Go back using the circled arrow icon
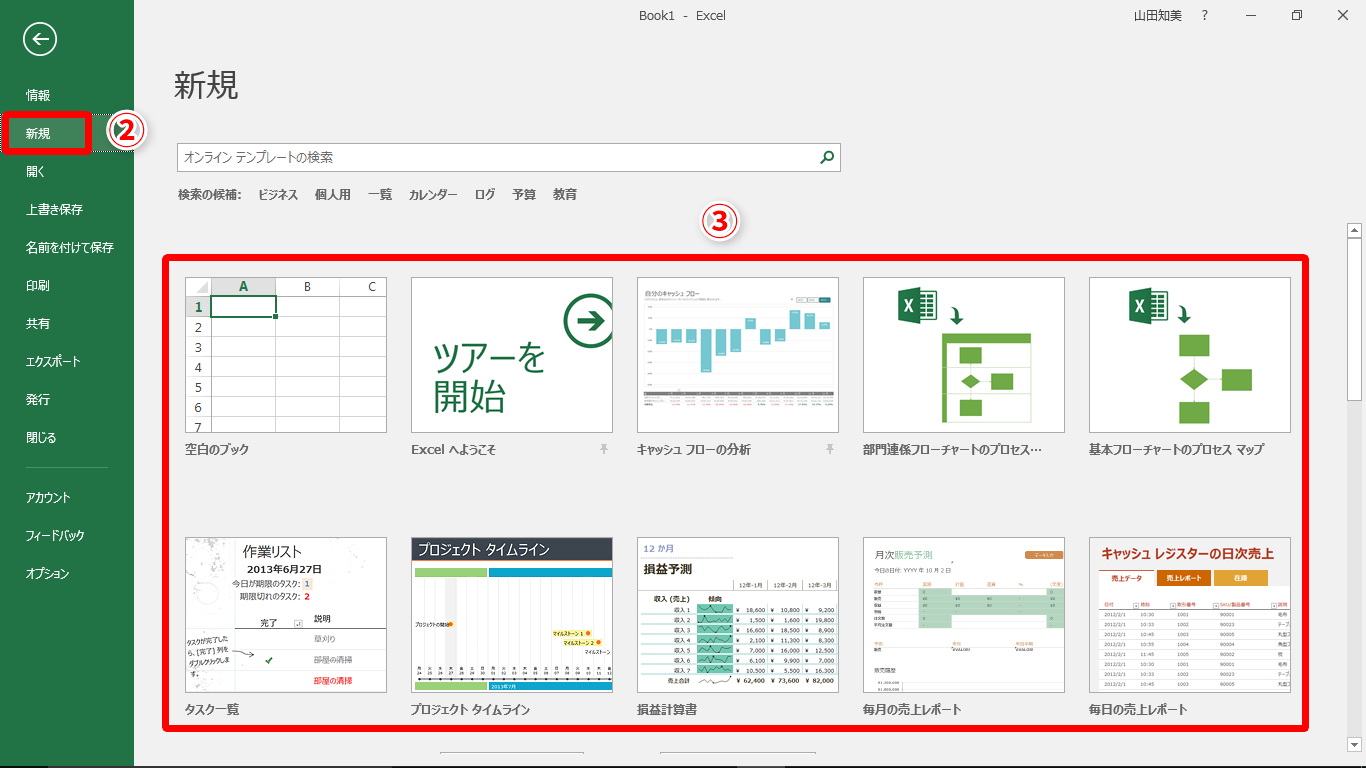Screen dimensions: 1366x768 click(x=40, y=39)
